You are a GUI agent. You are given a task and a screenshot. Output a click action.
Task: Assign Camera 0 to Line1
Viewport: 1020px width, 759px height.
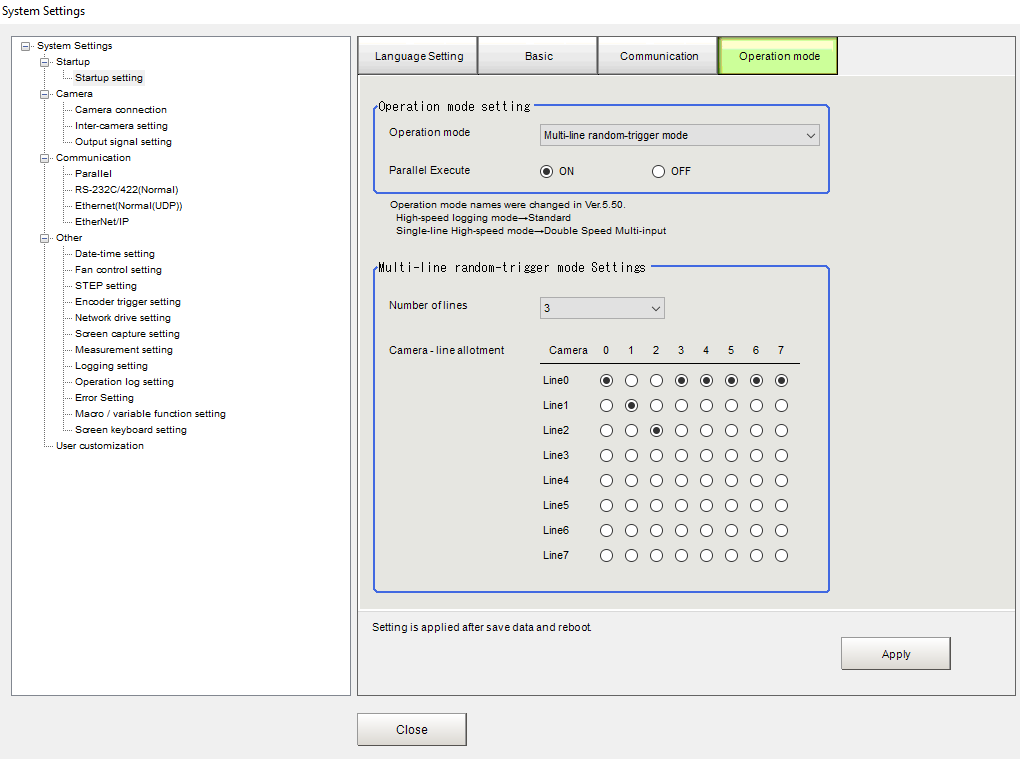point(606,406)
